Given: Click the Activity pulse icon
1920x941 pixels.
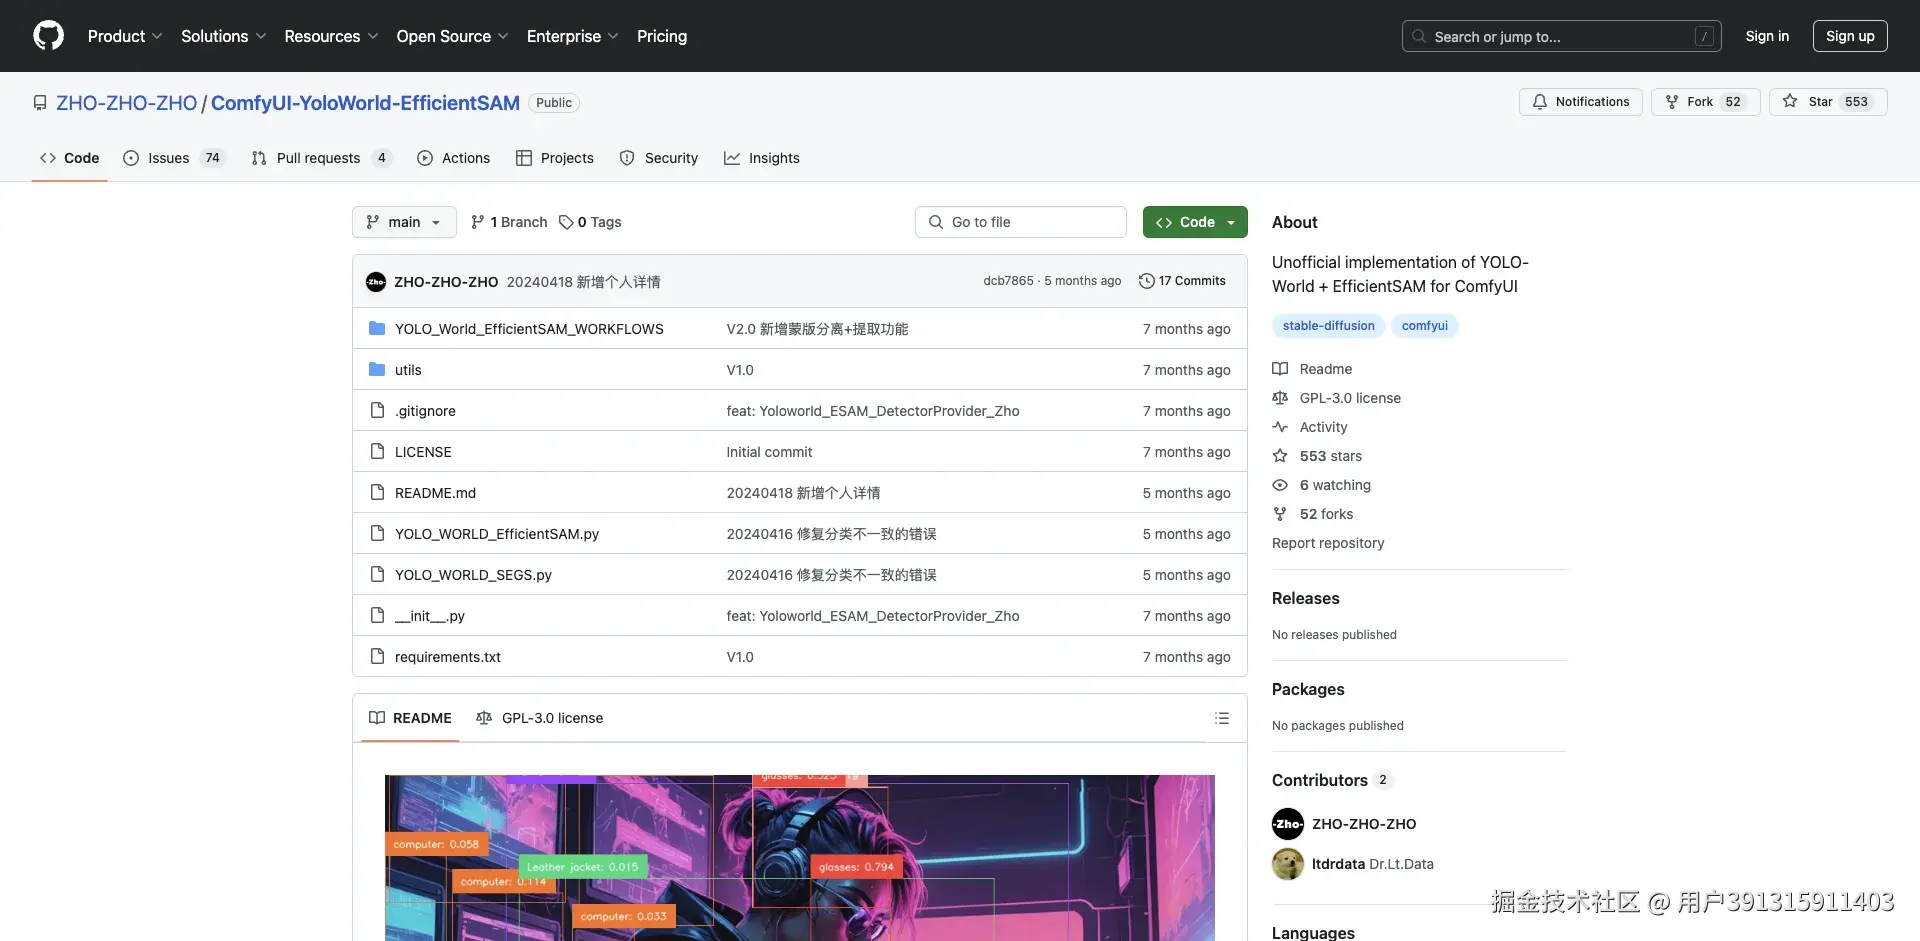Looking at the screenshot, I should 1280,427.
